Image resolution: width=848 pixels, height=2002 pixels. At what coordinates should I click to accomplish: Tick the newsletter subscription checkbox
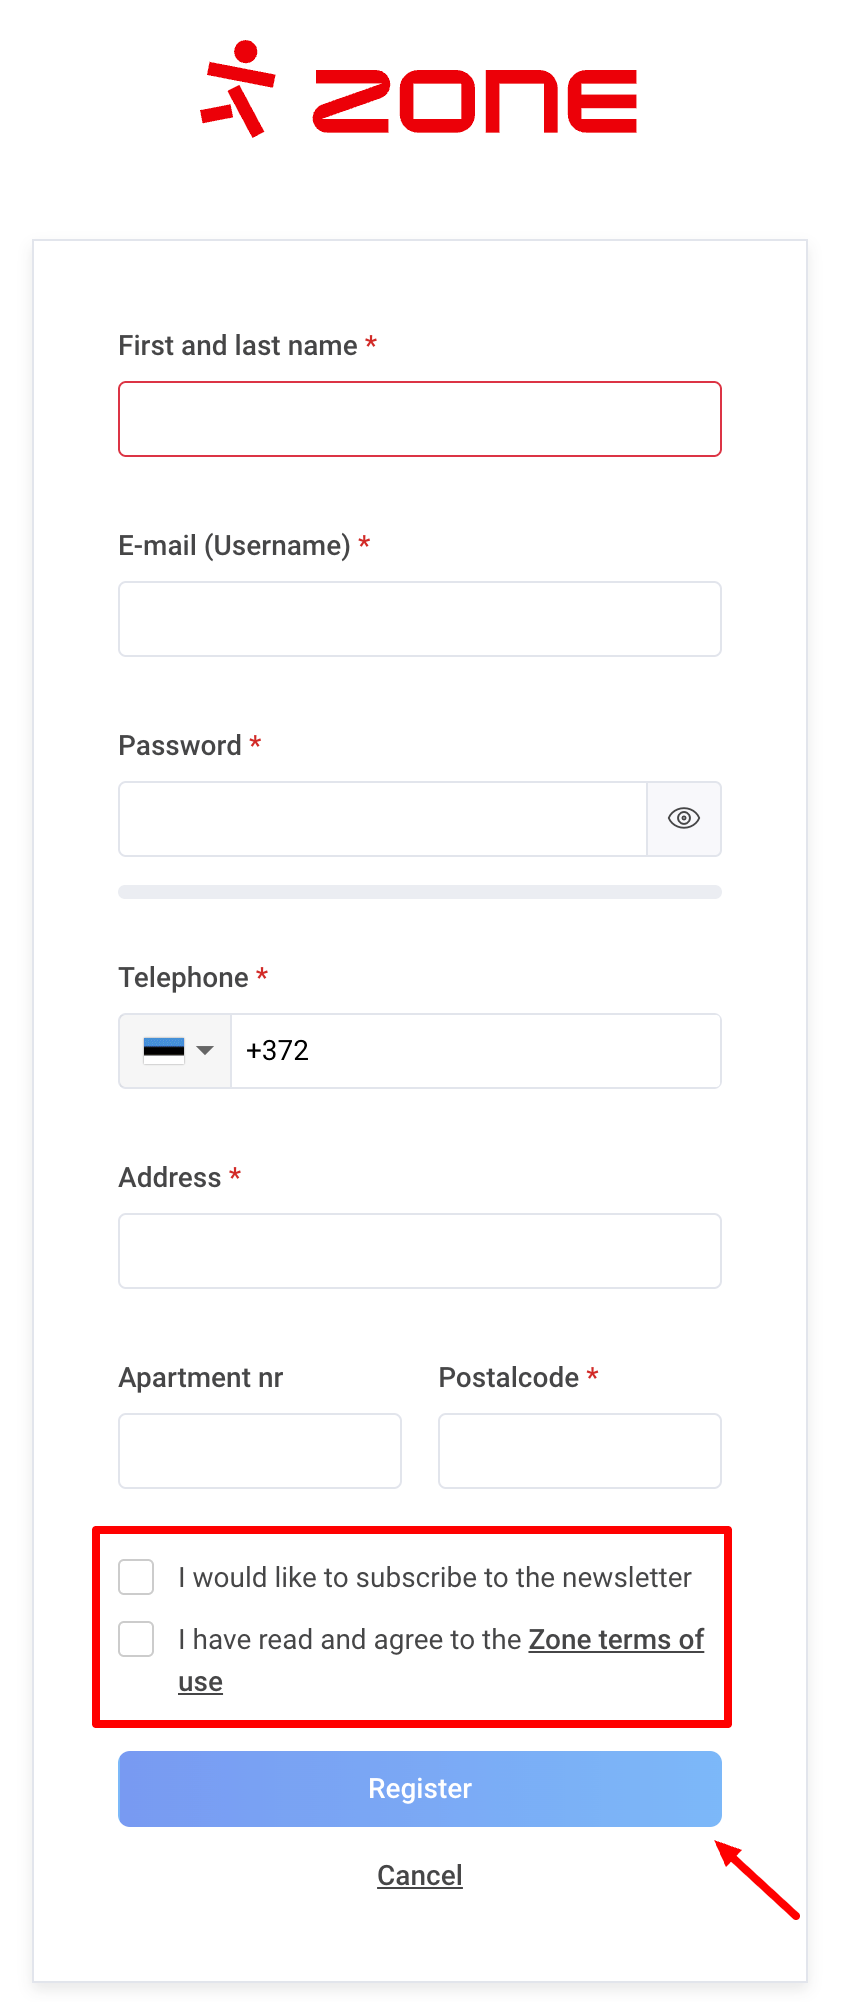(136, 1577)
